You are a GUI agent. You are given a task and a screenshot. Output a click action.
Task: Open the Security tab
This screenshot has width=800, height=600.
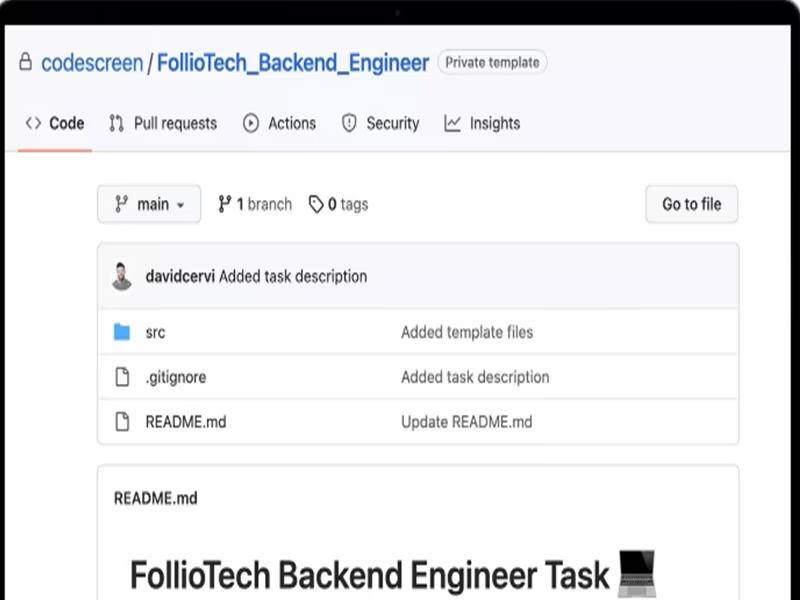click(393, 123)
